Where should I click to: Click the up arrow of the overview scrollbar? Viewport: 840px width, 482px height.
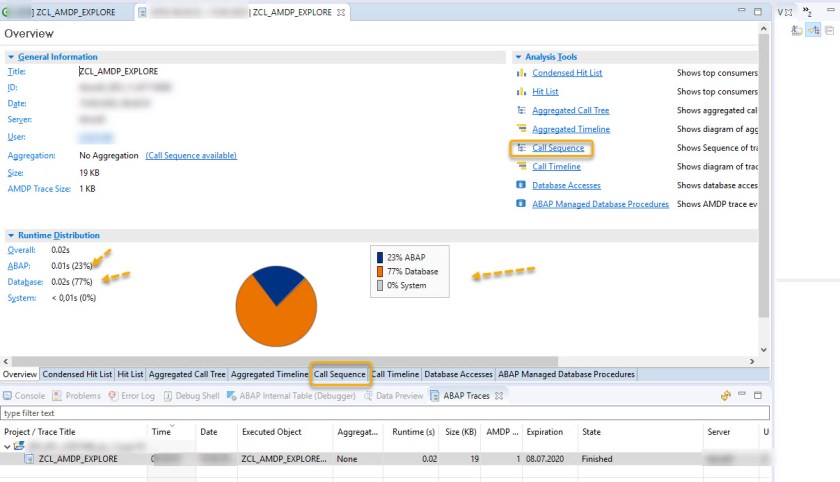763,28
